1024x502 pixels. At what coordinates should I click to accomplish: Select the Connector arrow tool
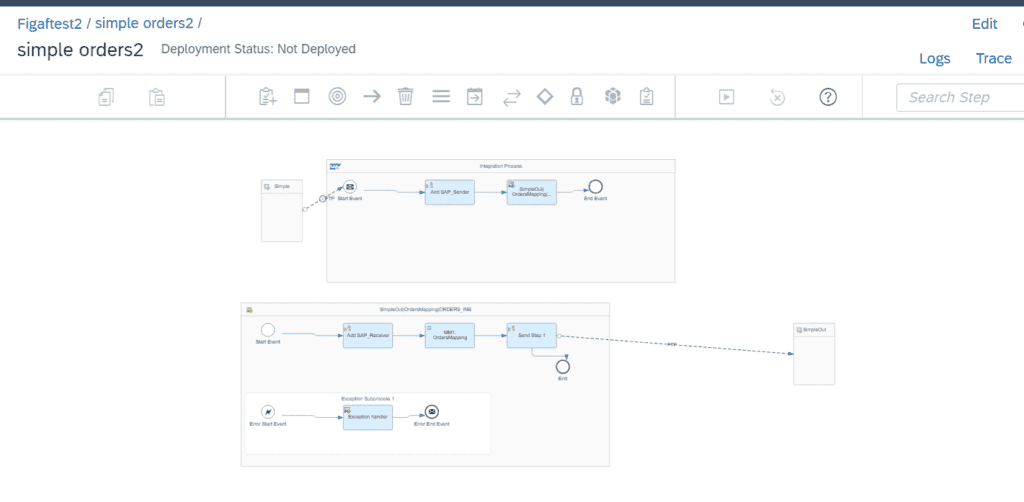tap(372, 97)
